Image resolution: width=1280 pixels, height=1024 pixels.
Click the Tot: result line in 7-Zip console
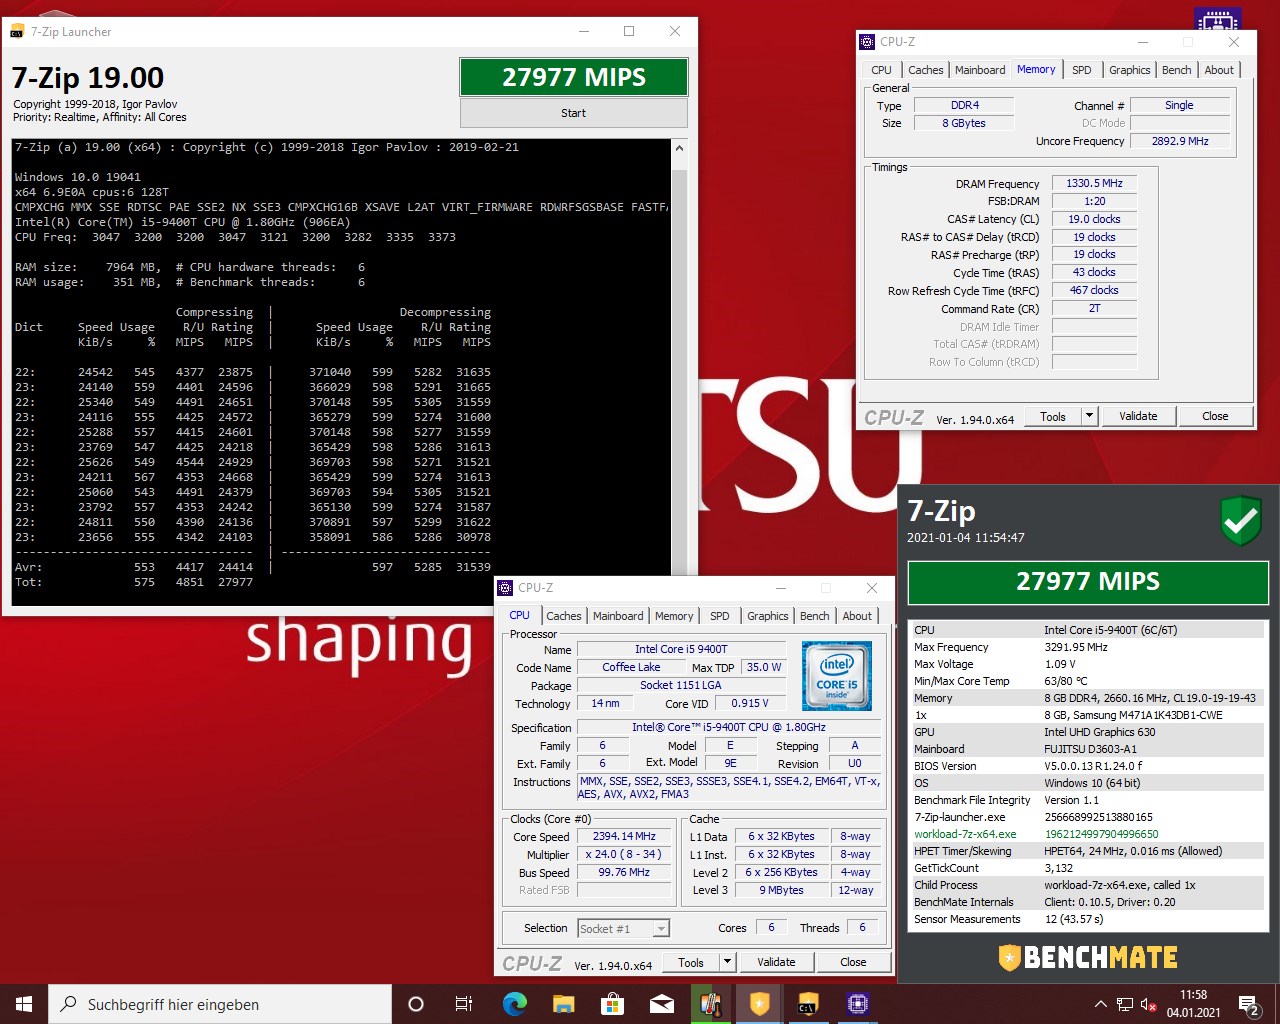134,582
